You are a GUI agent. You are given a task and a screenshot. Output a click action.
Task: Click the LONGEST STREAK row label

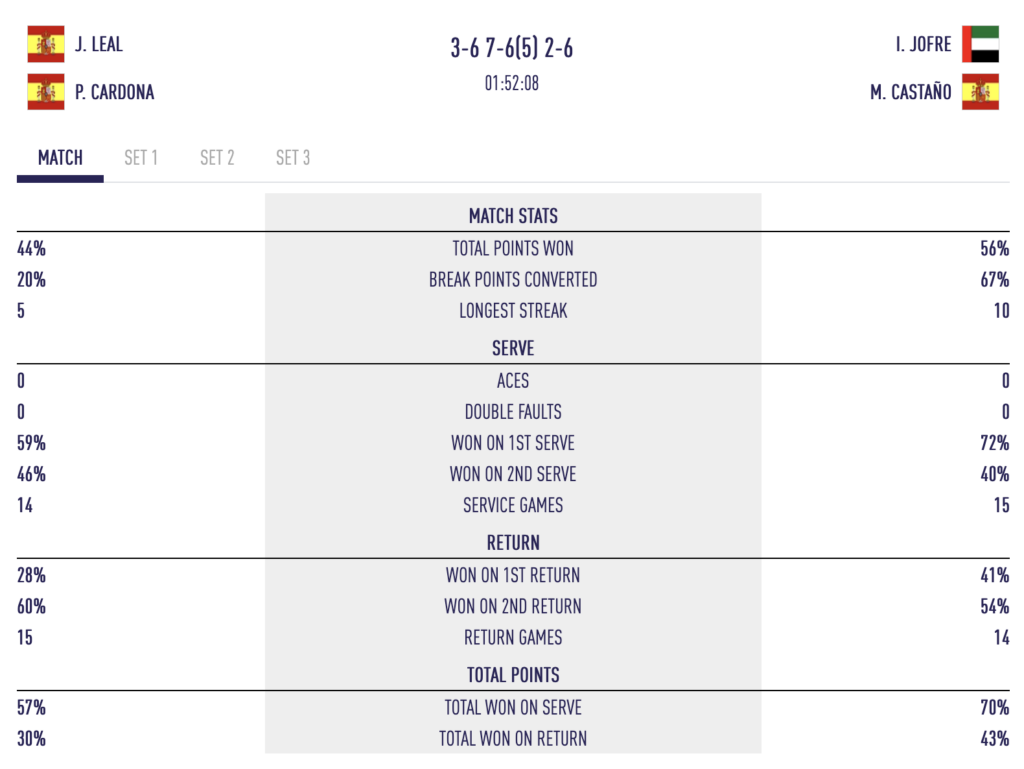tap(513, 311)
